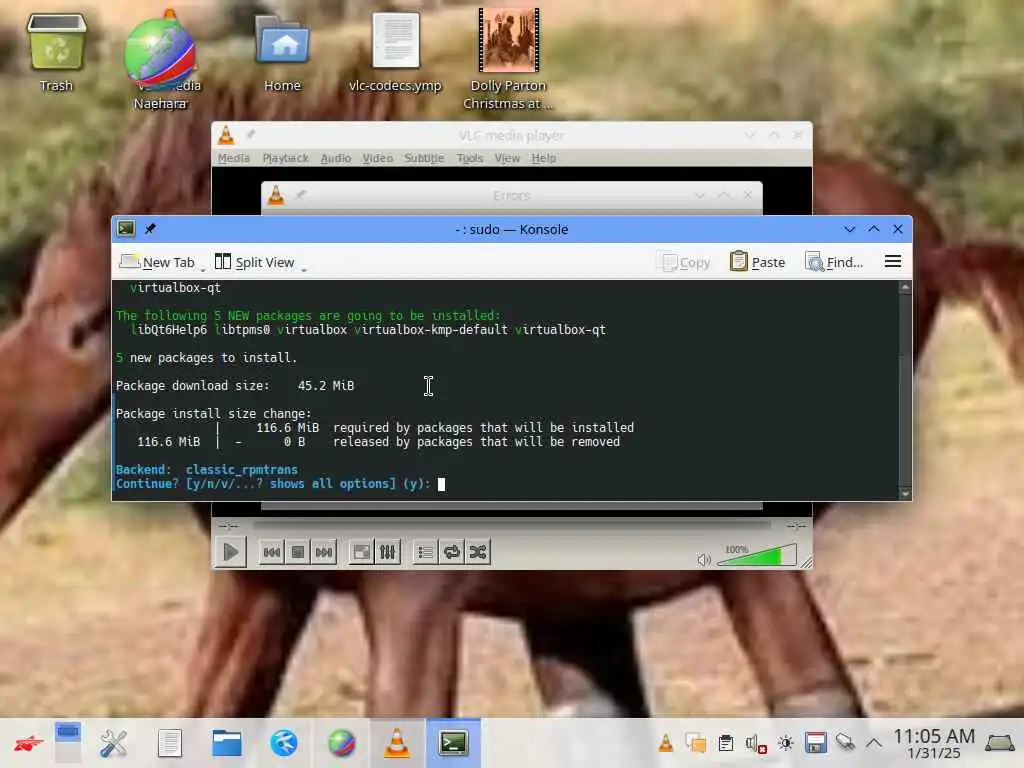This screenshot has width=1024, height=768.
Task: Click the pin icon in Konsole title bar
Action: pyautogui.click(x=150, y=229)
